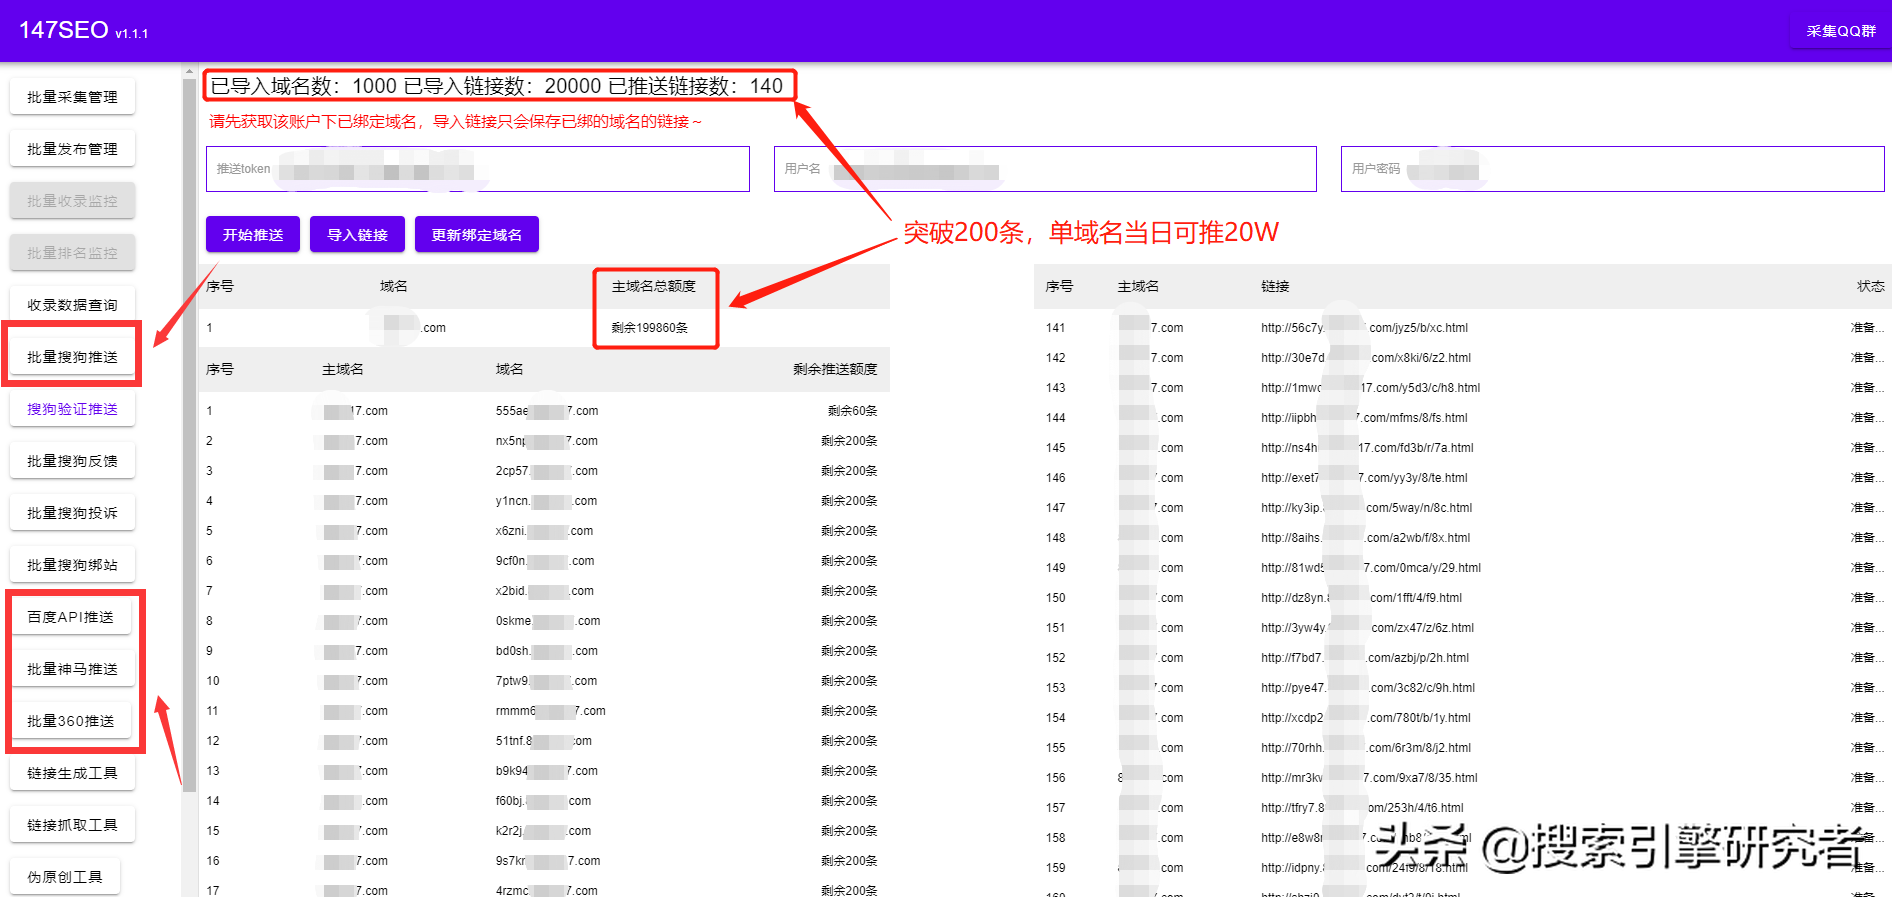
Task: Select subdomain starting with 7ptw9
Action: tap(546, 681)
